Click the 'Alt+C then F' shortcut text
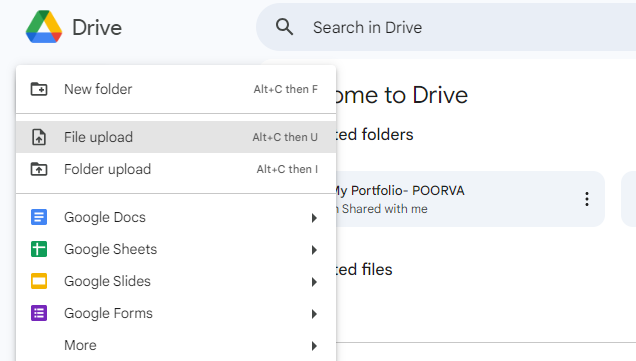 (x=286, y=89)
